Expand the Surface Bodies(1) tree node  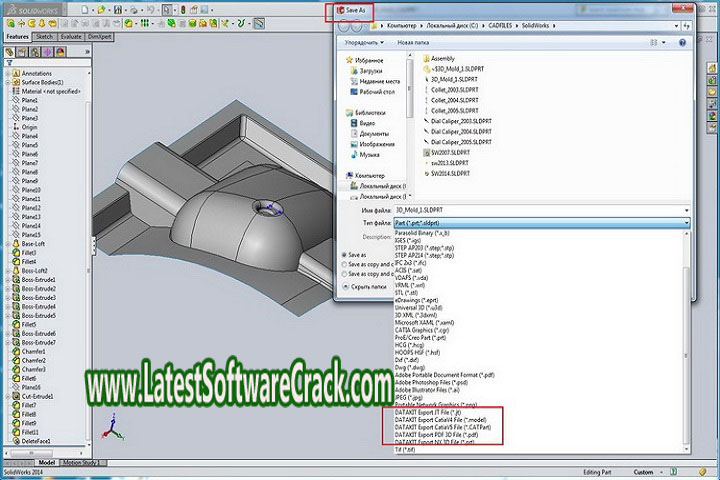(8, 82)
